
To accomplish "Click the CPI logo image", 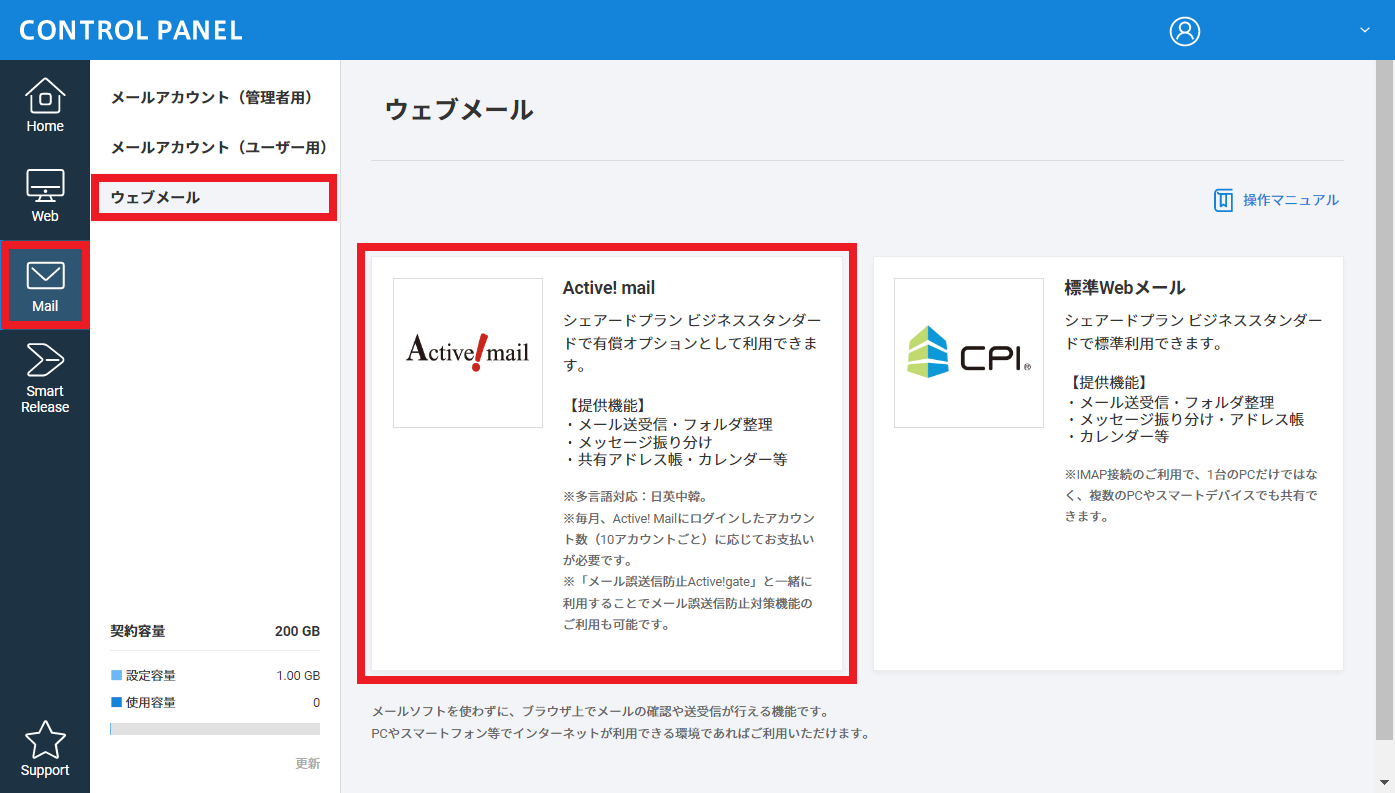I will (969, 353).
